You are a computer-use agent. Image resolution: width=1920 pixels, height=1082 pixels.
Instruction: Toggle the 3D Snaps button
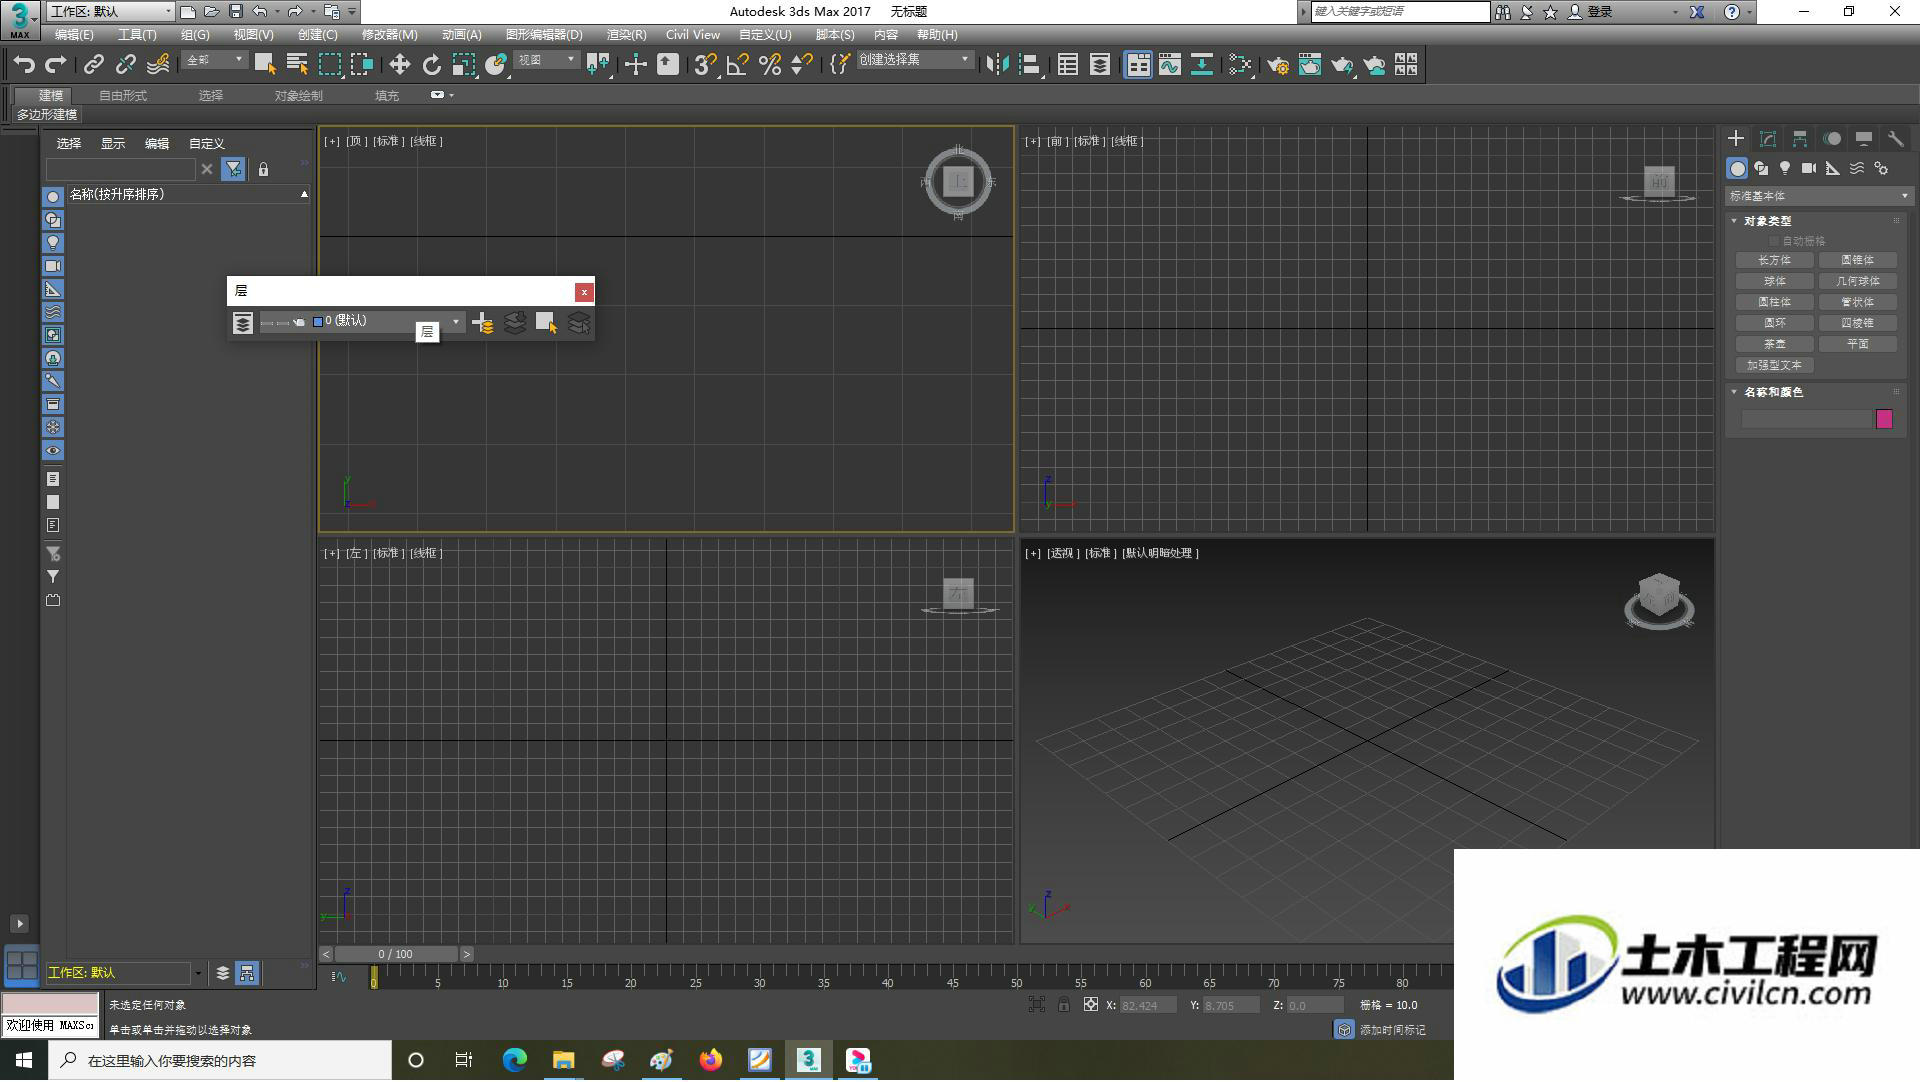[704, 65]
